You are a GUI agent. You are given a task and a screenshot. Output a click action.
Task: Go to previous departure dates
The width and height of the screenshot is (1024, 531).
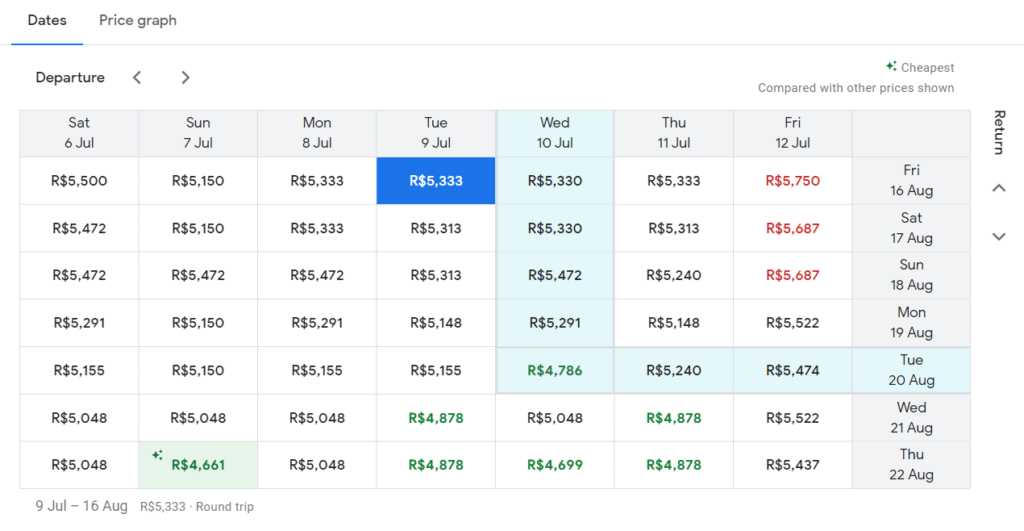(137, 78)
